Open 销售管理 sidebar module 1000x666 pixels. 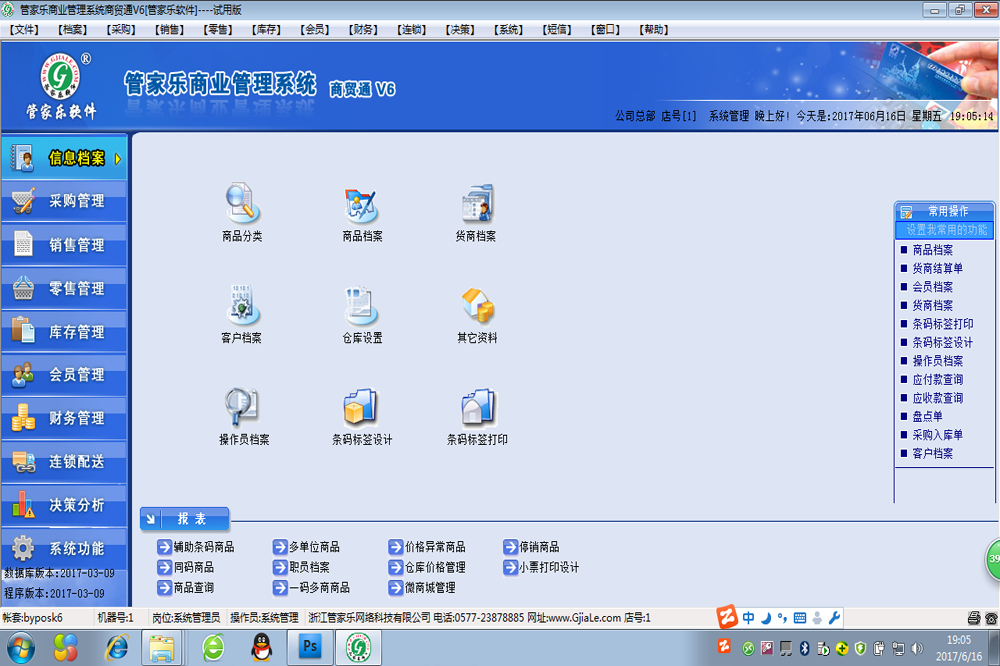tap(64, 245)
